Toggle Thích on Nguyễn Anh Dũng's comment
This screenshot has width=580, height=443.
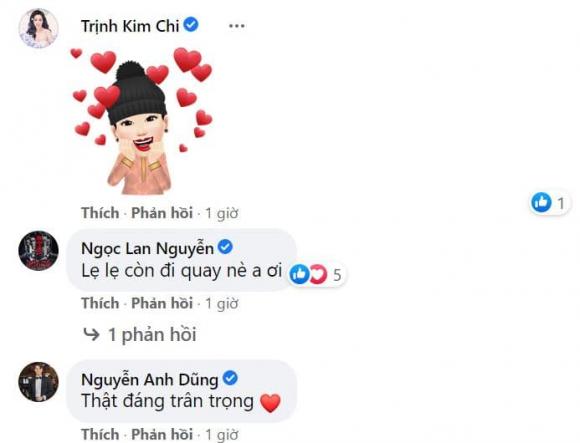click(x=100, y=434)
